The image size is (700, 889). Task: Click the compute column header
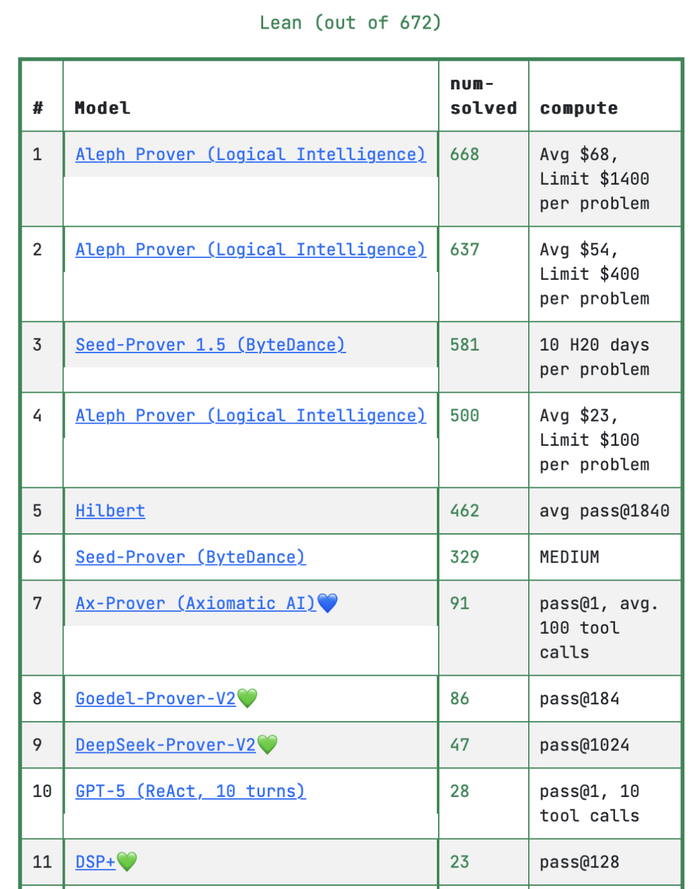tap(579, 108)
